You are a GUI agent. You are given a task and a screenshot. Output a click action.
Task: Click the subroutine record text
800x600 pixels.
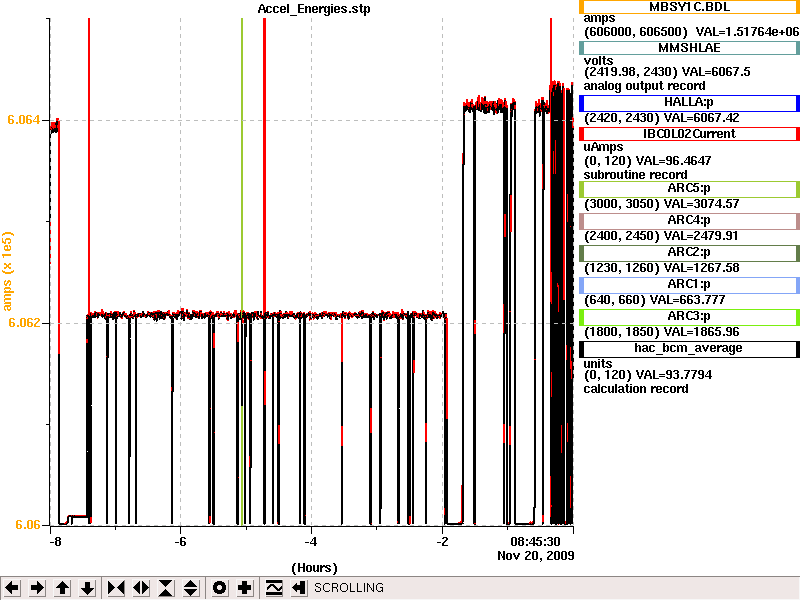[635, 174]
